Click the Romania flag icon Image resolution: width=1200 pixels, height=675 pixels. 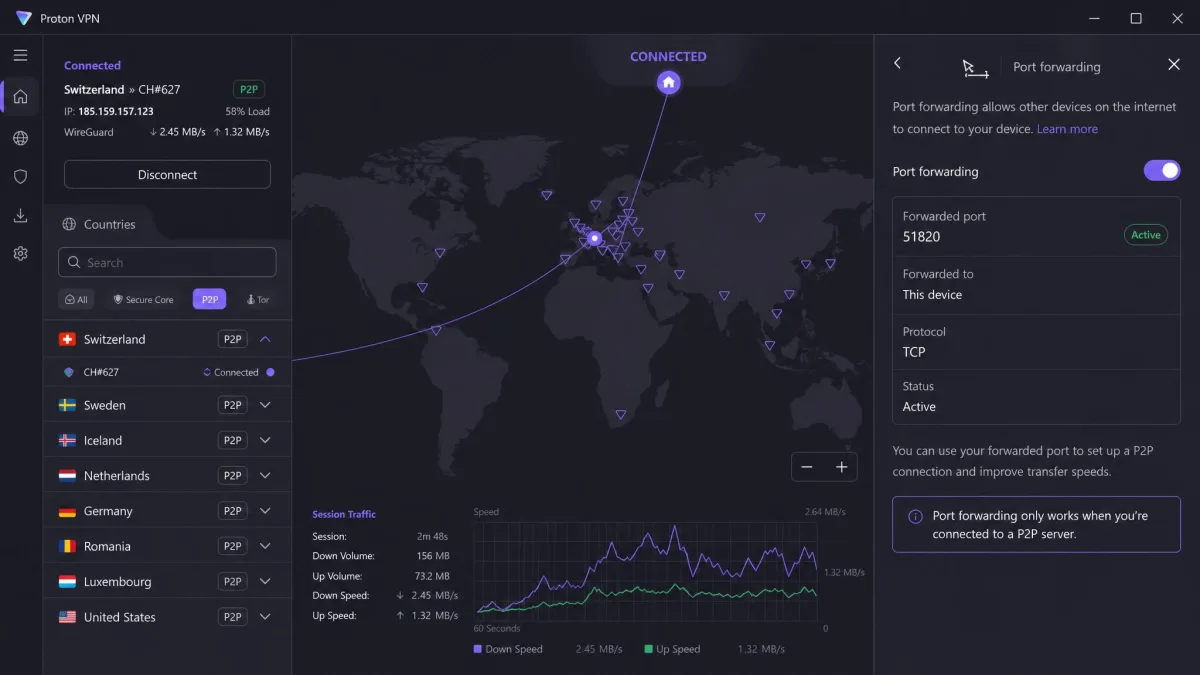(x=68, y=546)
